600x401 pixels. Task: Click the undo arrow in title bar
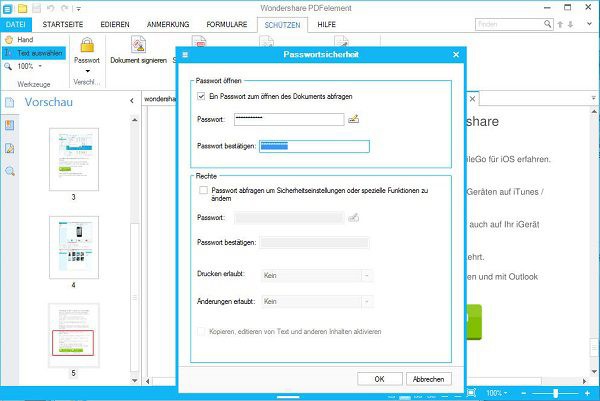50,8
